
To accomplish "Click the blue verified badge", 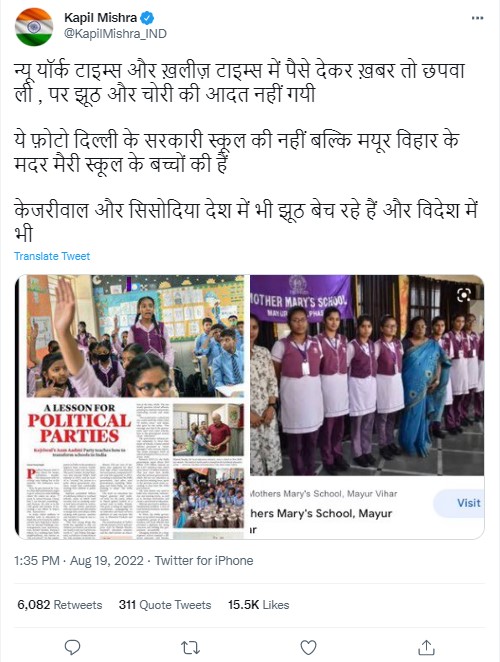I will [147, 18].
